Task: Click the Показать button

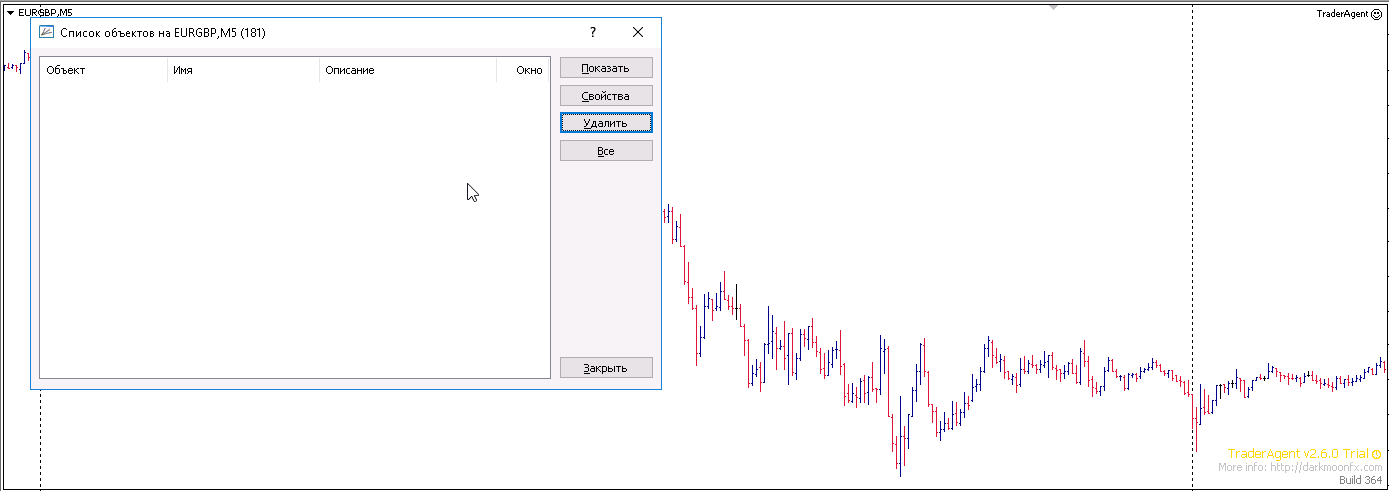Action: [x=606, y=68]
